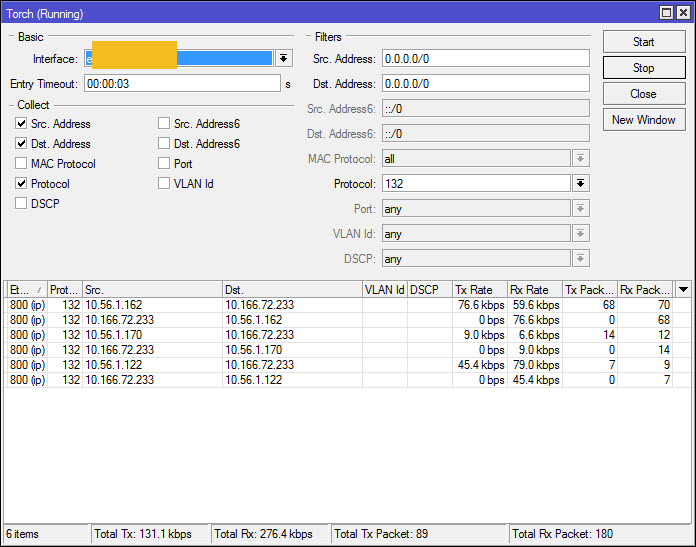Open the VLAN Id filter dropdown arrow
Image resolution: width=696 pixels, height=547 pixels.
(x=581, y=233)
